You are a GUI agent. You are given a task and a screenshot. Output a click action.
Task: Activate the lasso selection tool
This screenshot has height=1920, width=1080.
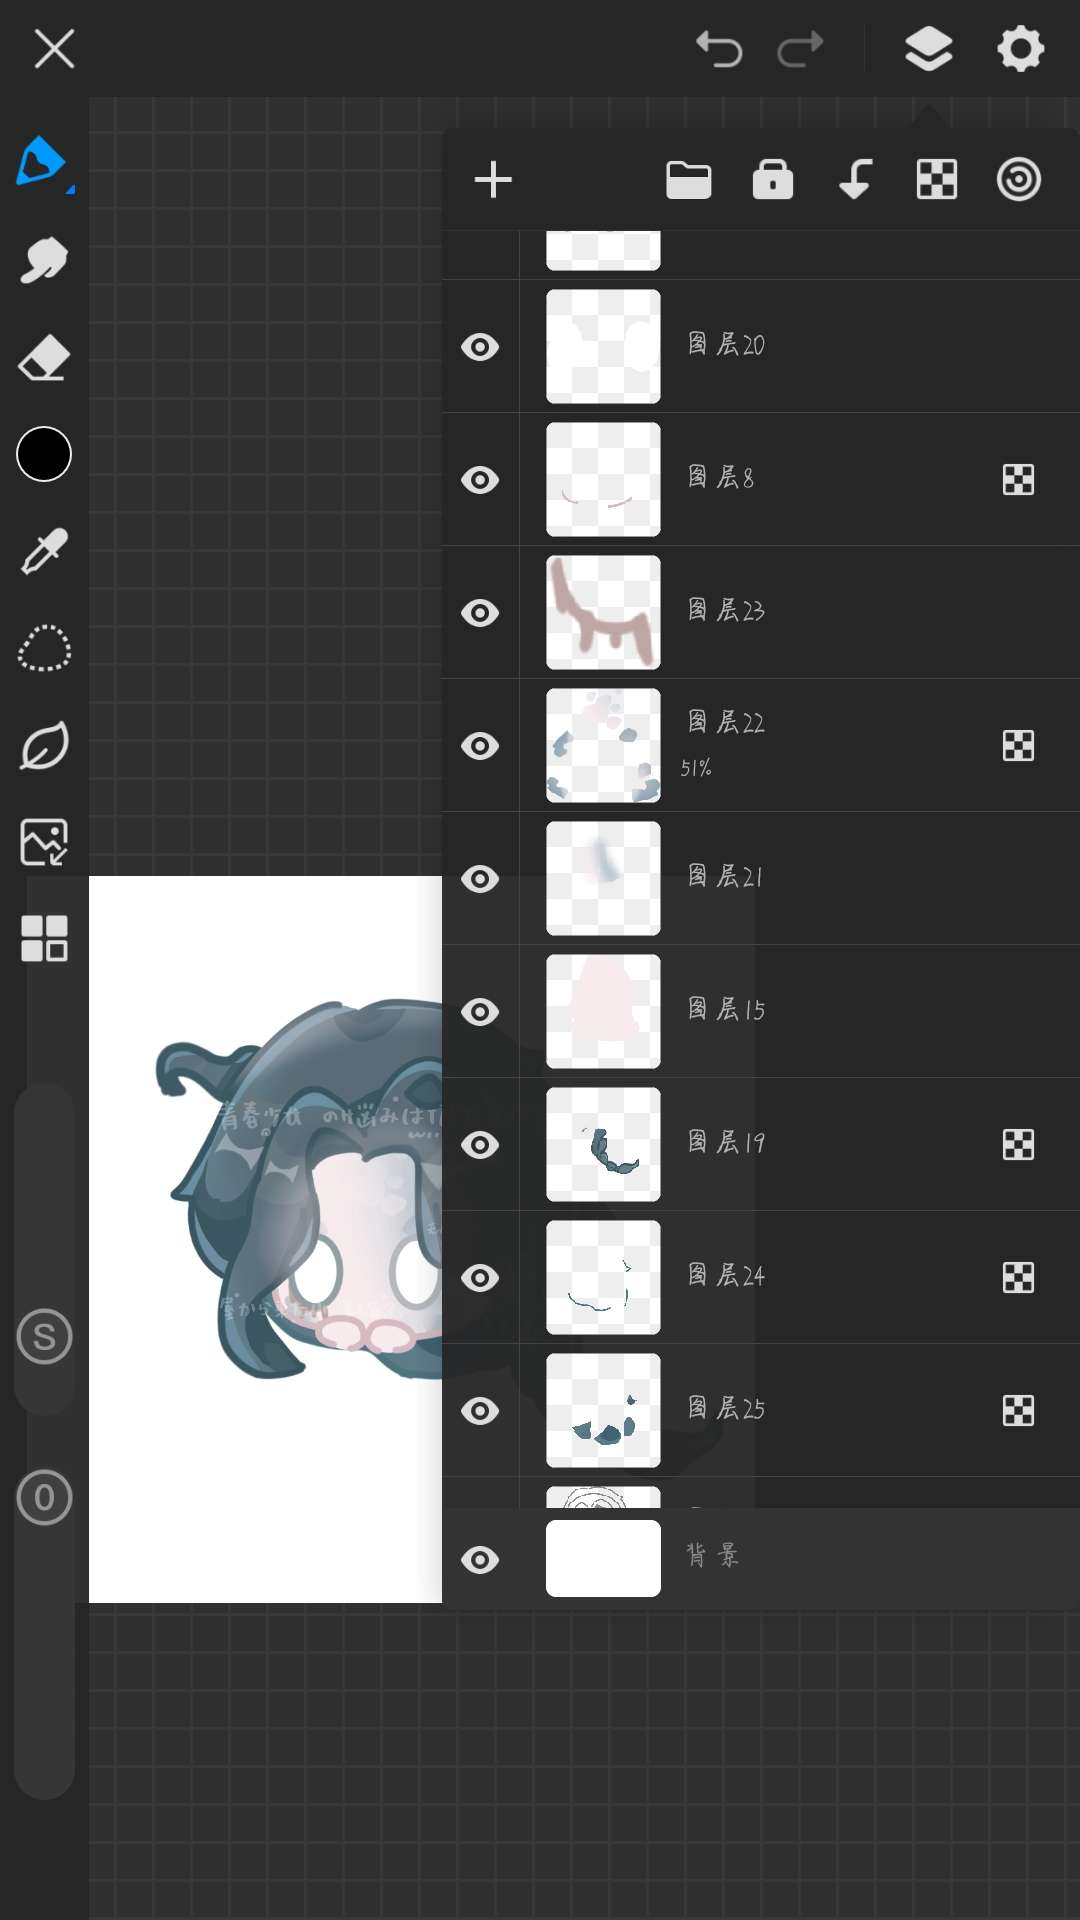click(x=44, y=648)
